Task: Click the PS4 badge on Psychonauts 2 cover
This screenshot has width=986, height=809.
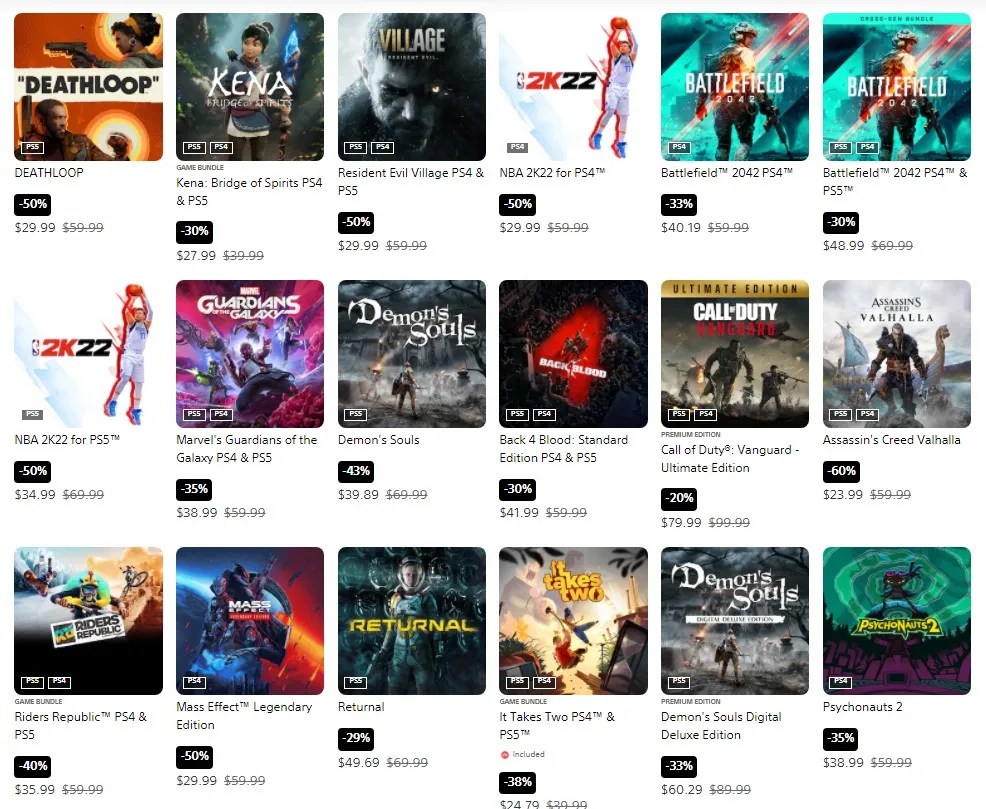Action: [841, 681]
